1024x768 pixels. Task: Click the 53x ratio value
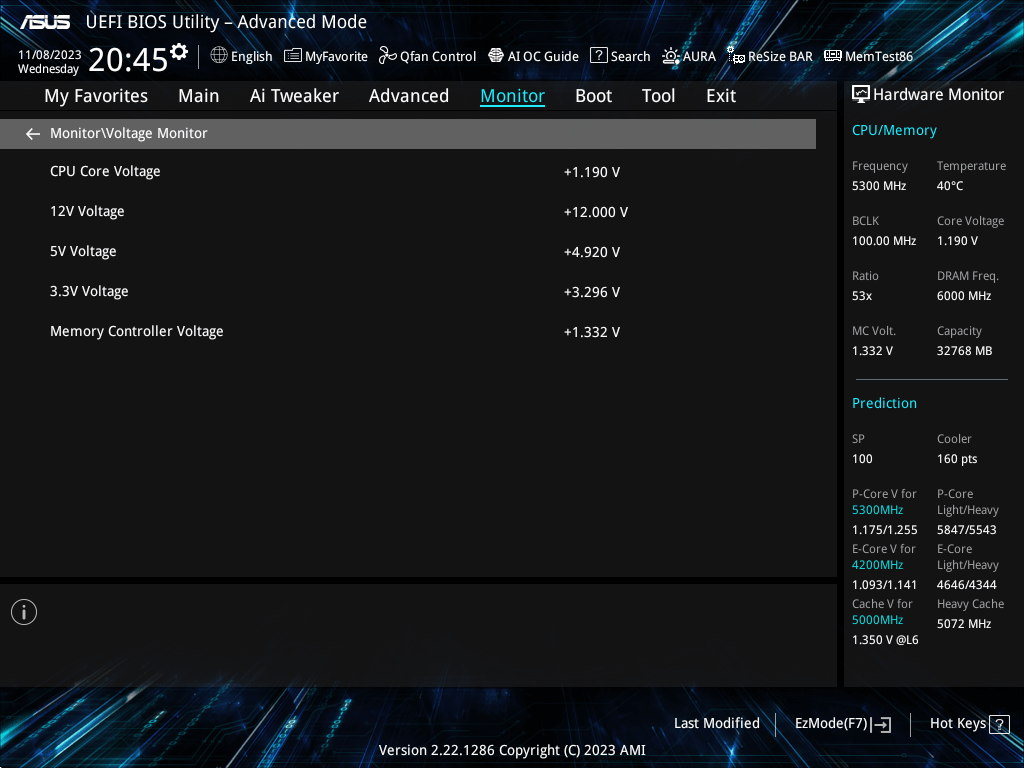pyautogui.click(x=862, y=296)
